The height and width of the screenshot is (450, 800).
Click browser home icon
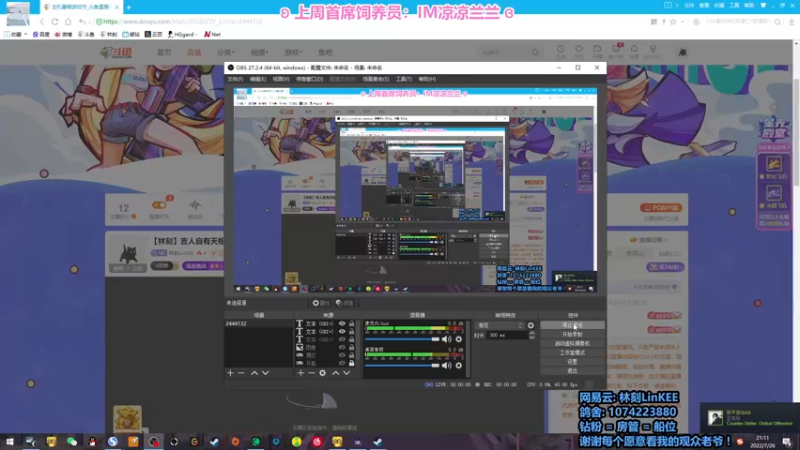coord(68,22)
